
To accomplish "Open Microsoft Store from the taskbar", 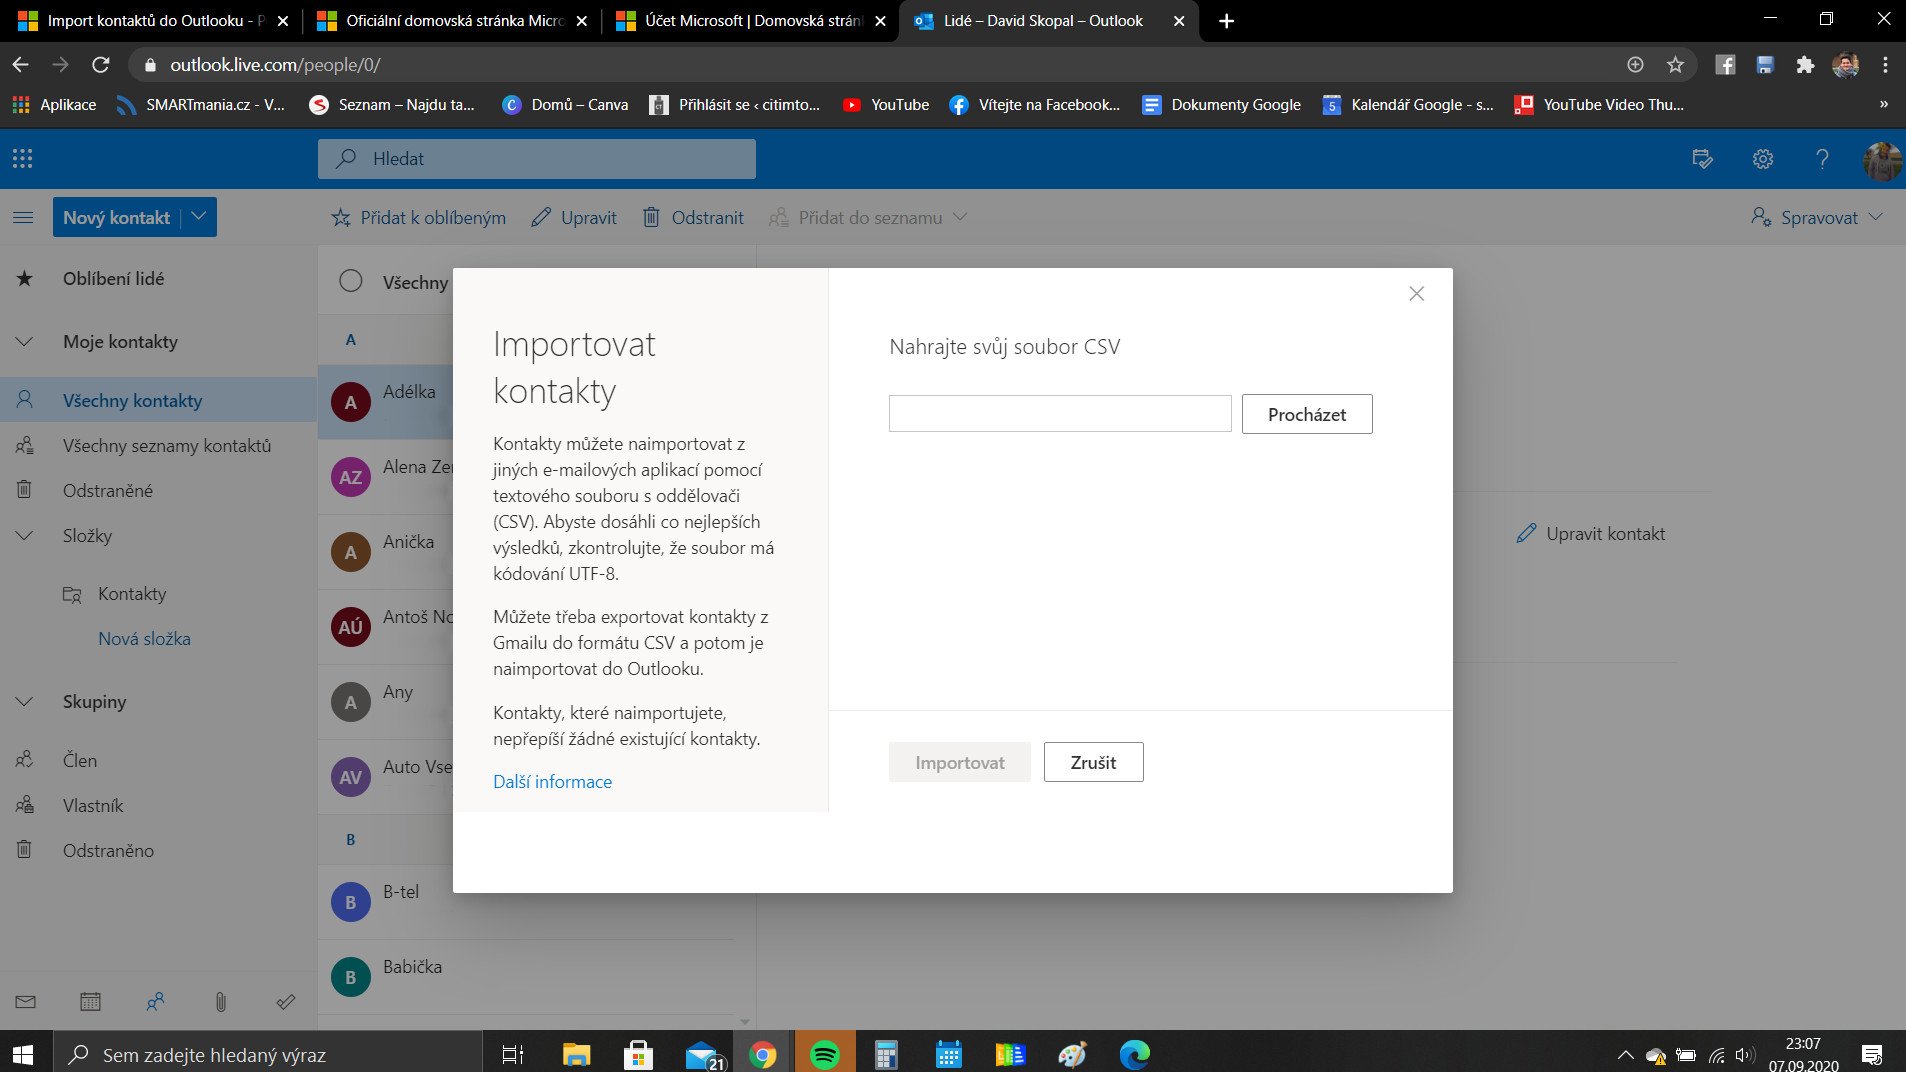I will [638, 1054].
